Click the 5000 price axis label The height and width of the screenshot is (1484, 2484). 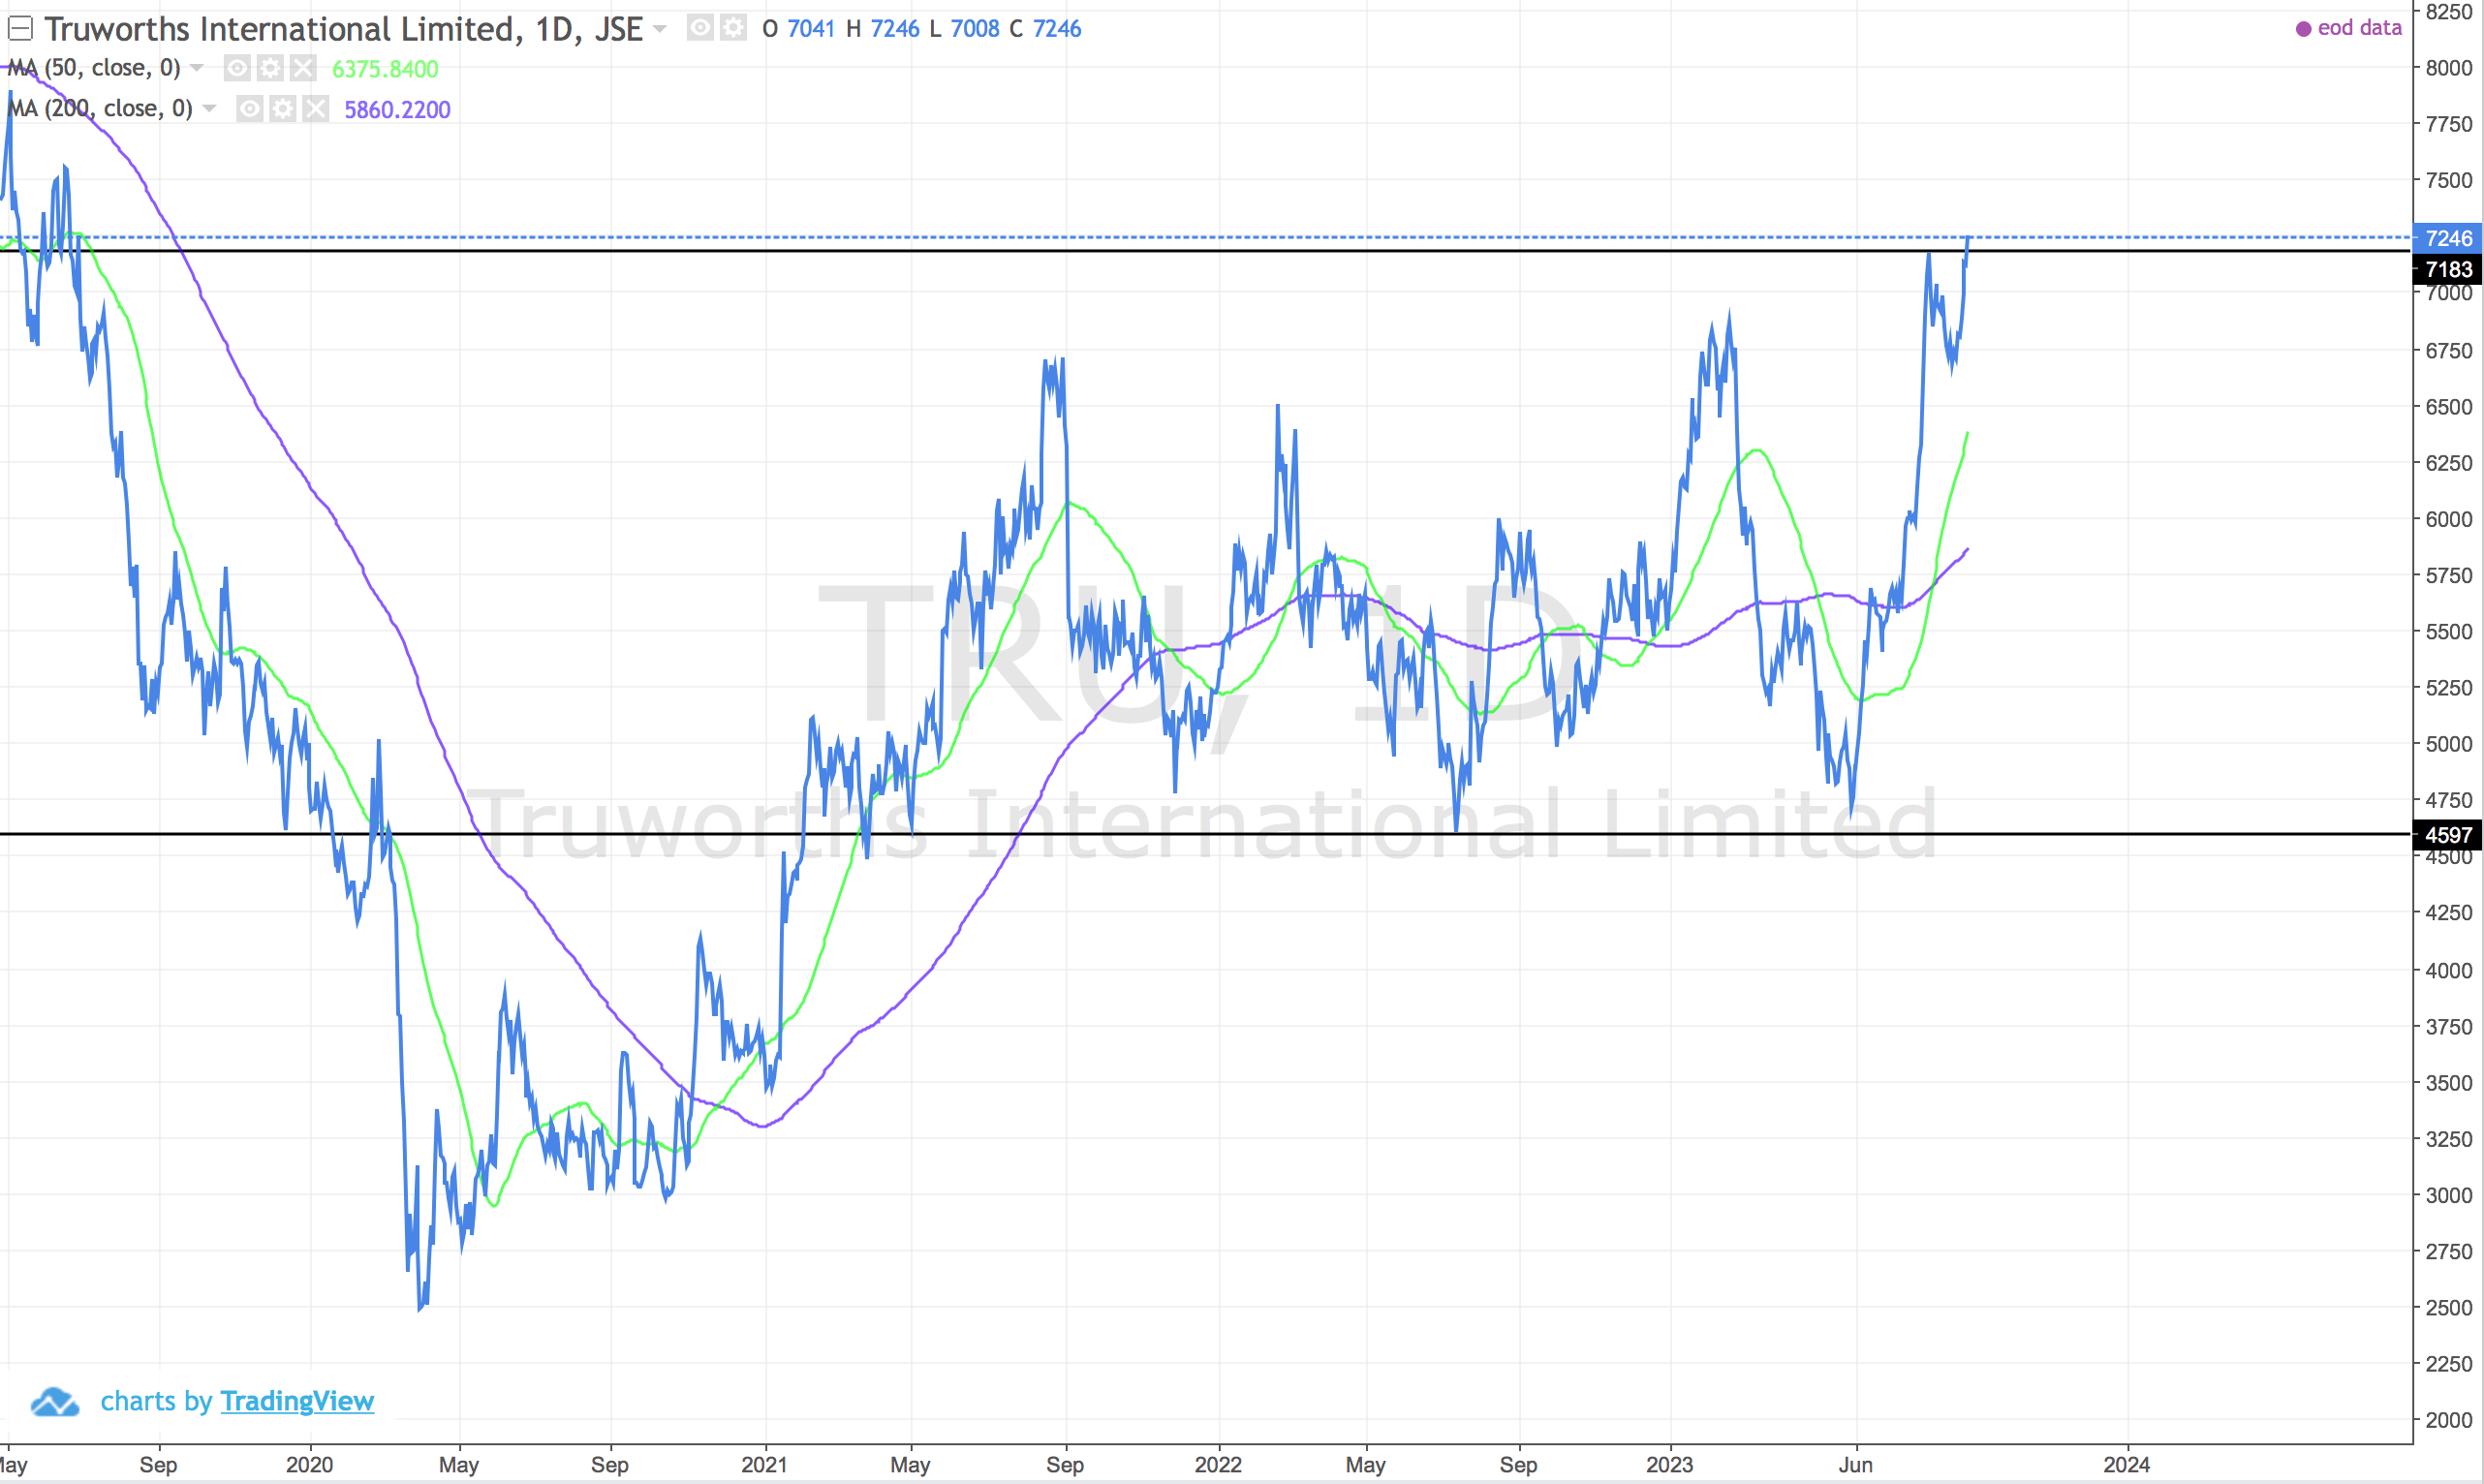(x=2448, y=744)
